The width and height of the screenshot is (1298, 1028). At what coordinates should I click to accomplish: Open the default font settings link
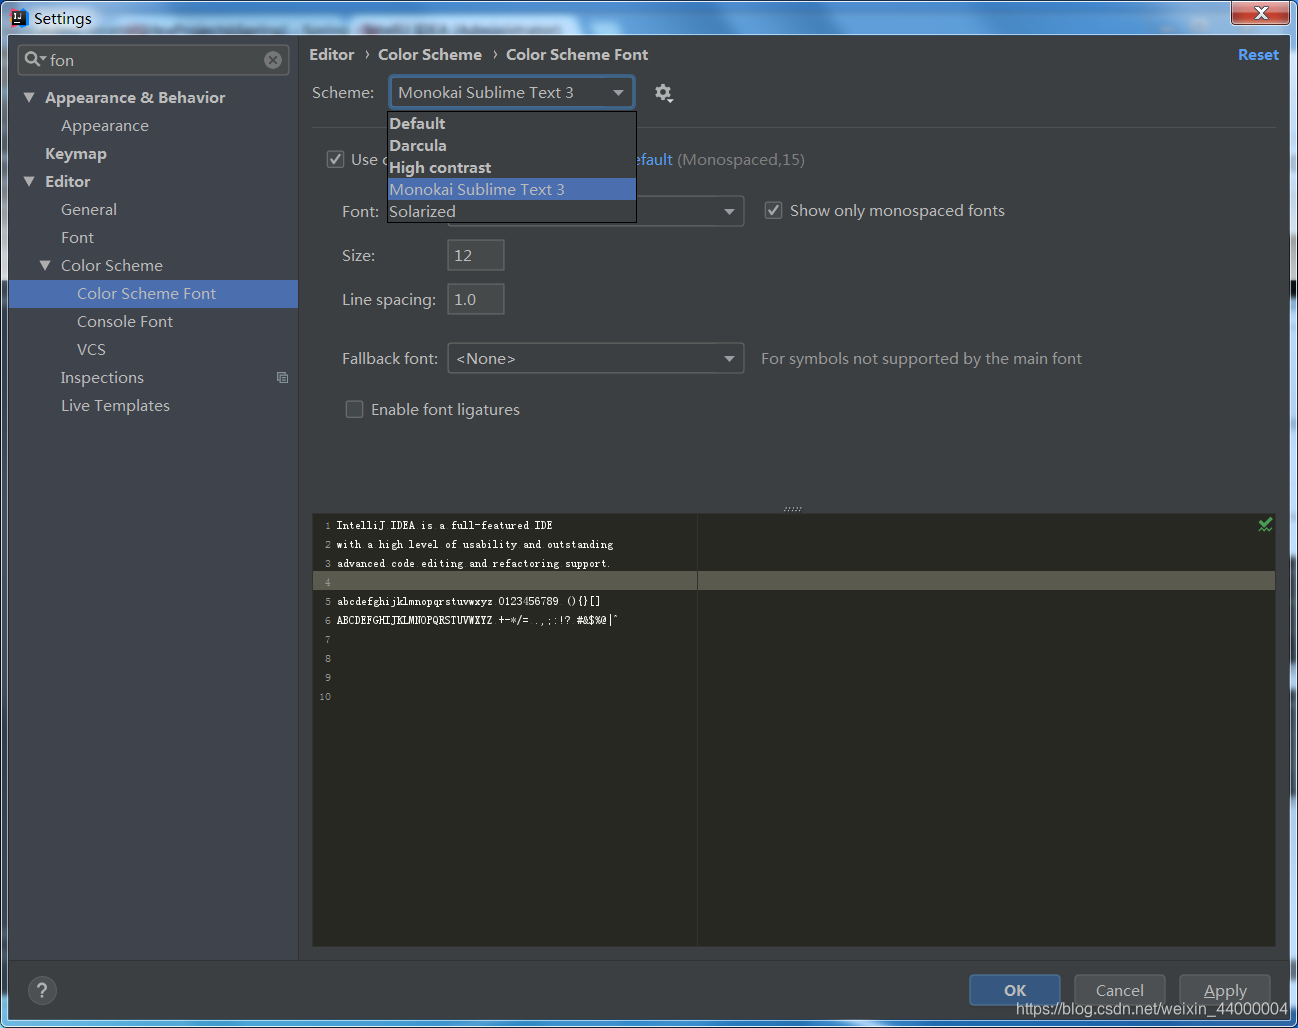tap(655, 159)
